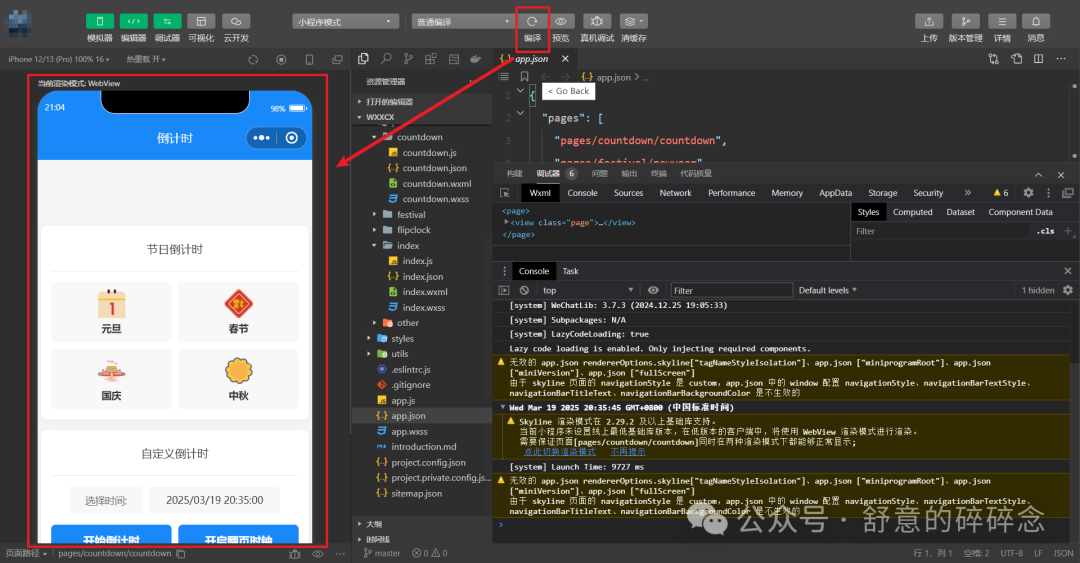Copy the page path with copy icon
The image size is (1080, 563).
pyautogui.click(x=180, y=553)
